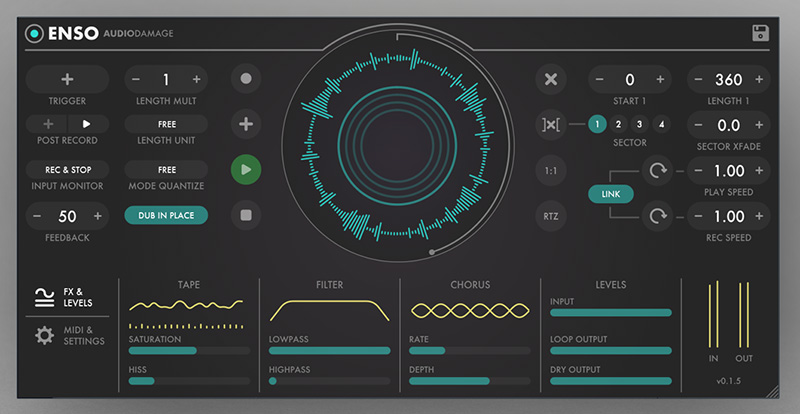Decrease Length 1 with minus
Viewport: 800px width, 414px height.
coord(698,80)
